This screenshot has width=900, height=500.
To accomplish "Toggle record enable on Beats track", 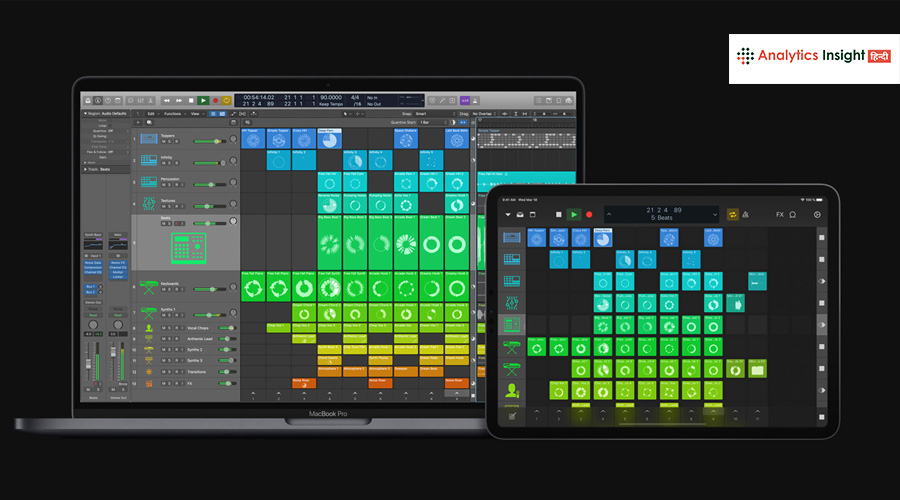I will tap(177, 223).
